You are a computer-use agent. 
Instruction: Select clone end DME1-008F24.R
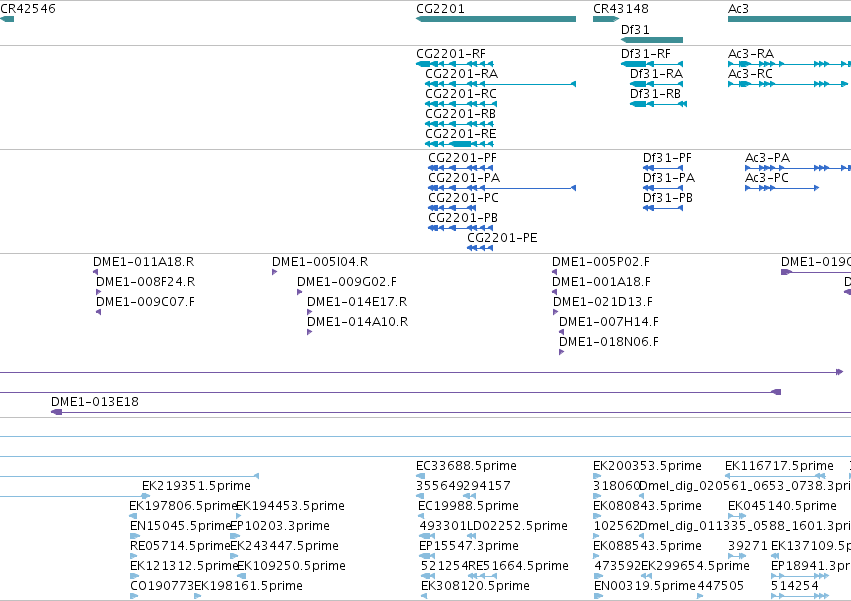(98, 292)
